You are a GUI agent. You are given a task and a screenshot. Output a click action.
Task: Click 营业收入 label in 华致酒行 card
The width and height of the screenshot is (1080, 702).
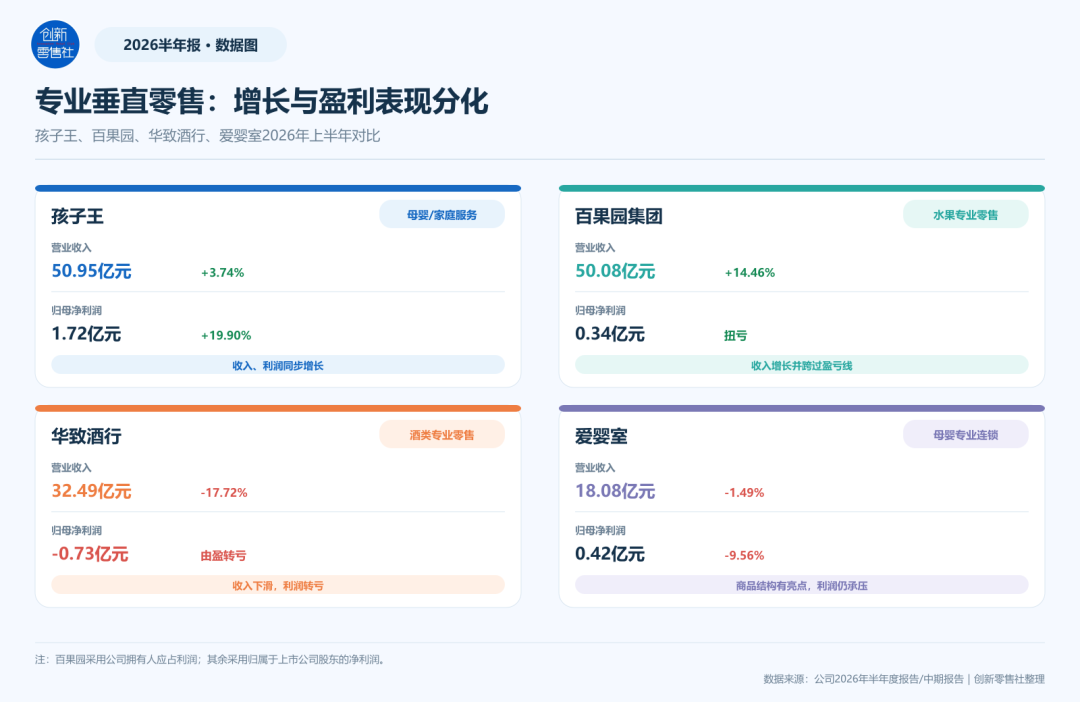(72, 467)
